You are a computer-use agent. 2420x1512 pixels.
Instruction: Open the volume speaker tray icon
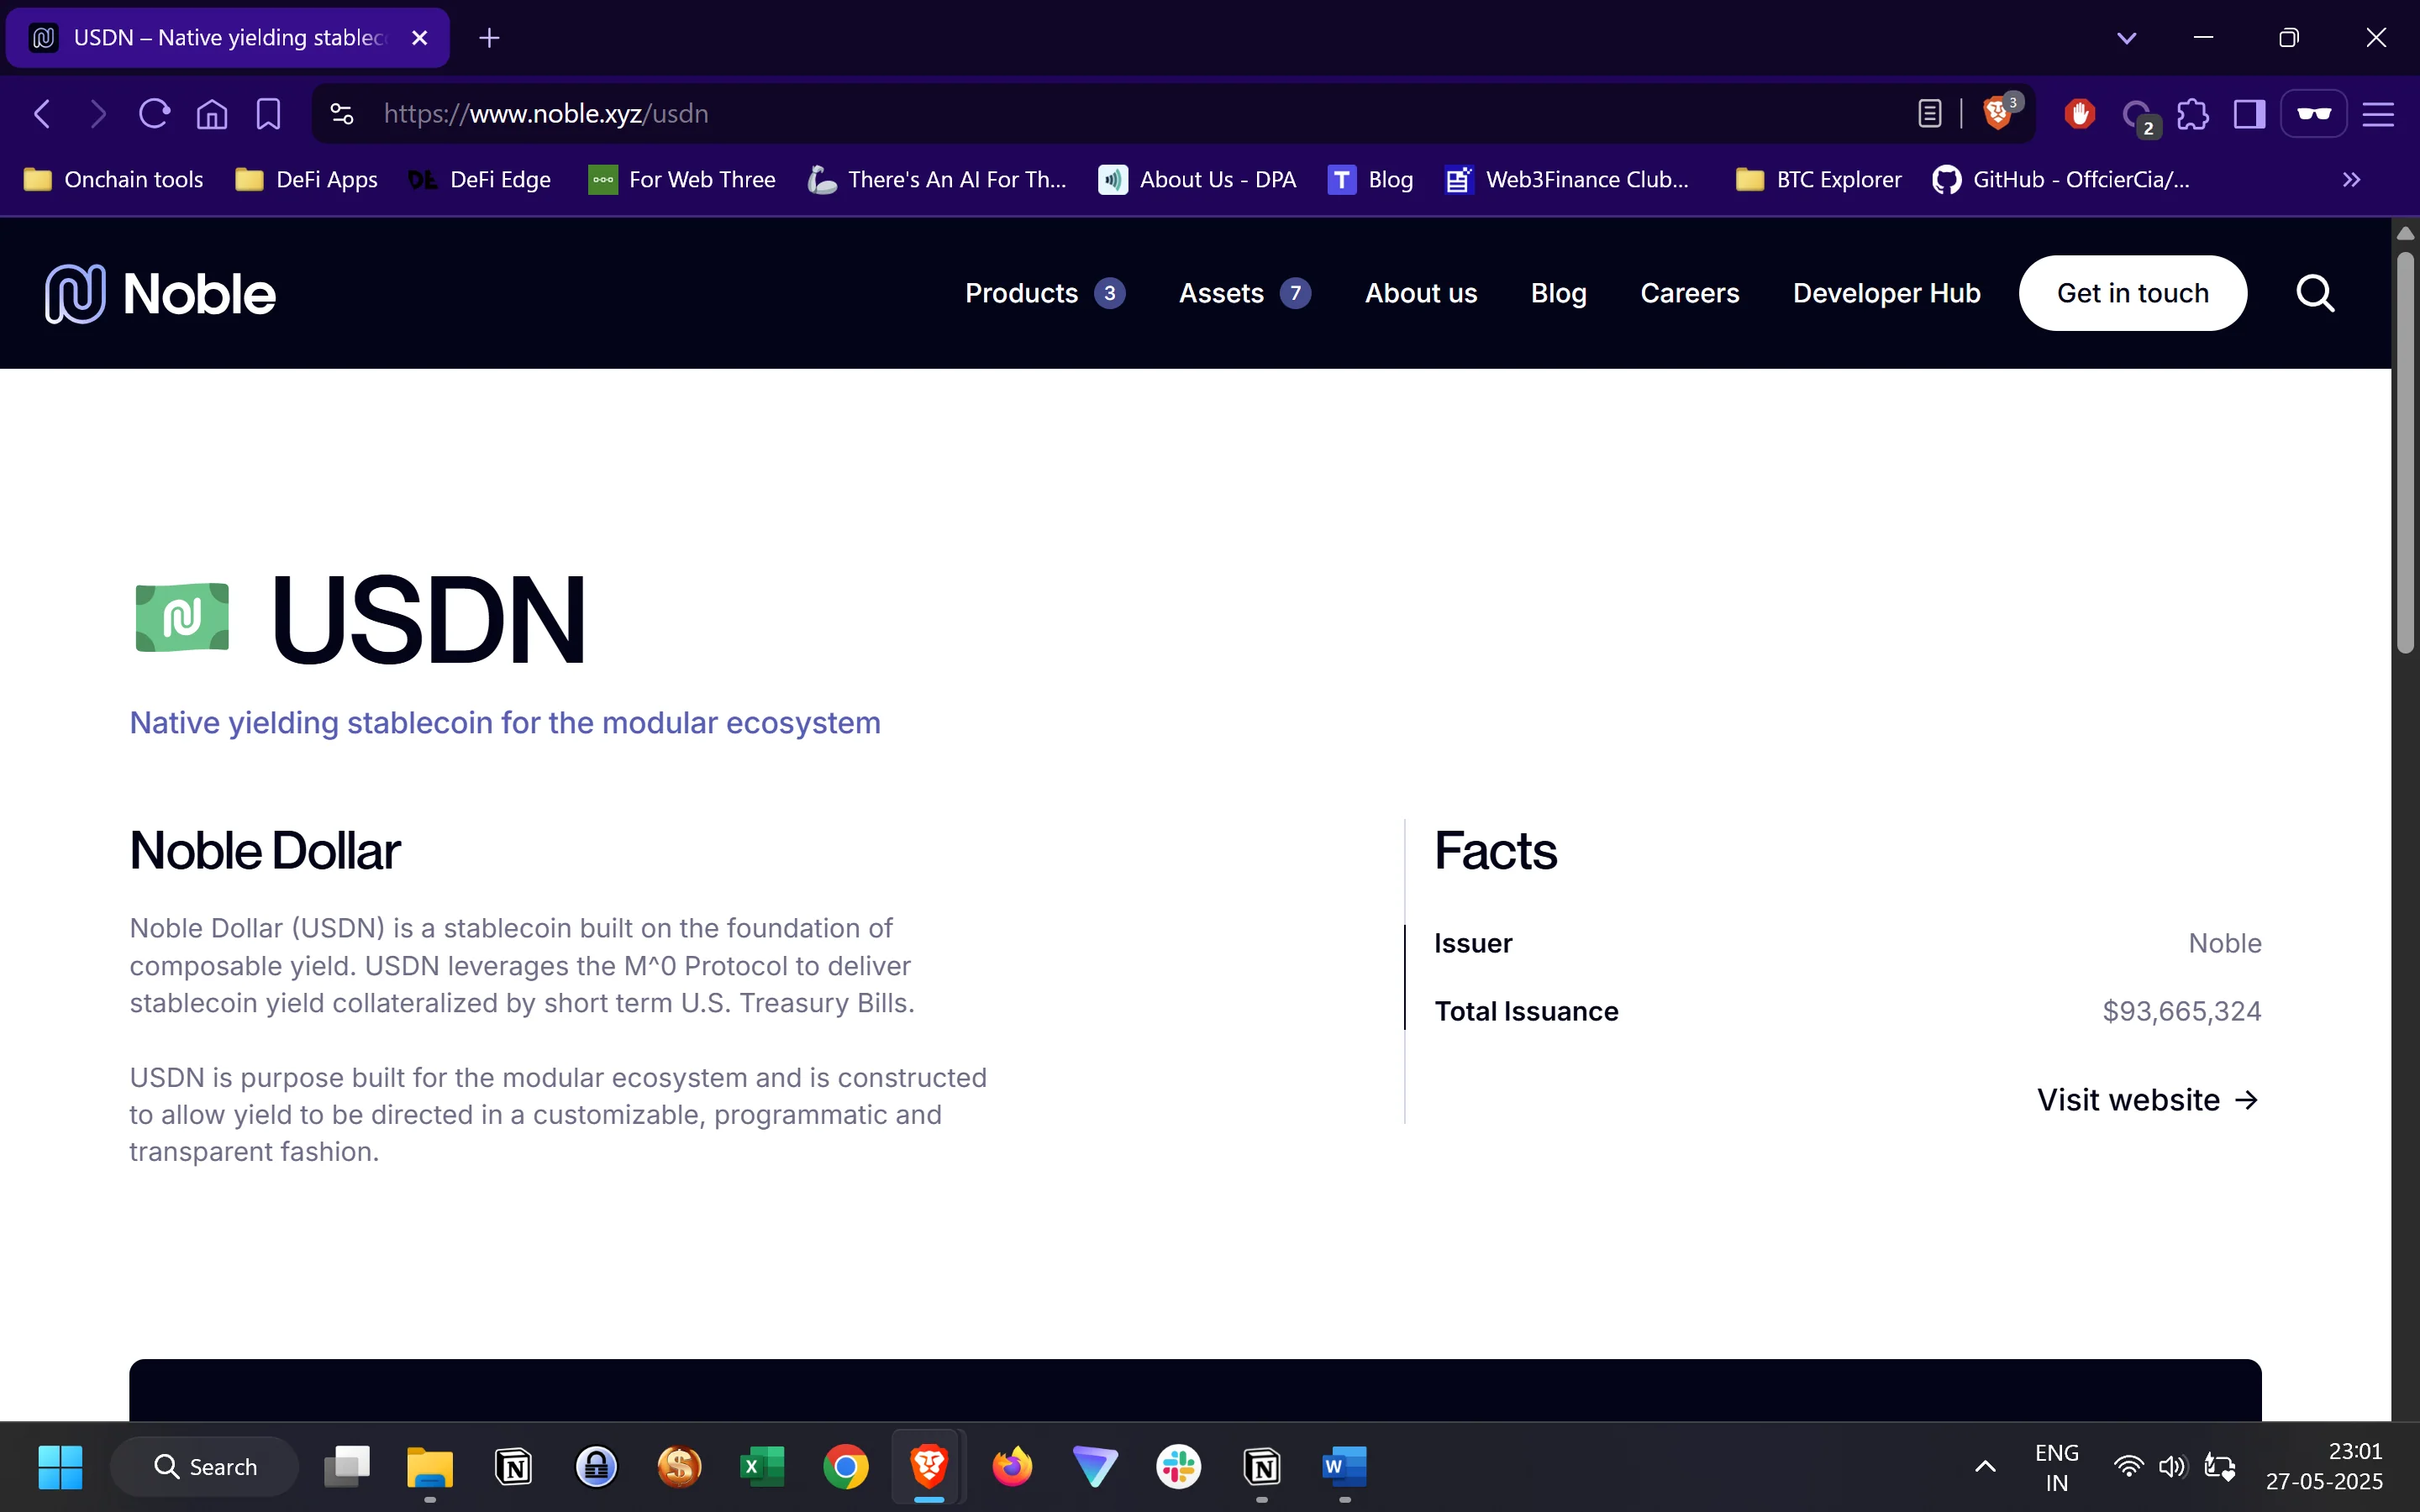2172,1467
